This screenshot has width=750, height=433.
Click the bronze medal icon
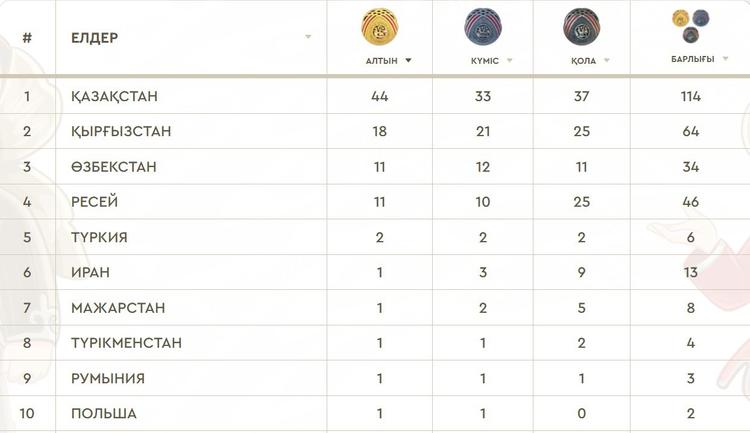click(582, 27)
